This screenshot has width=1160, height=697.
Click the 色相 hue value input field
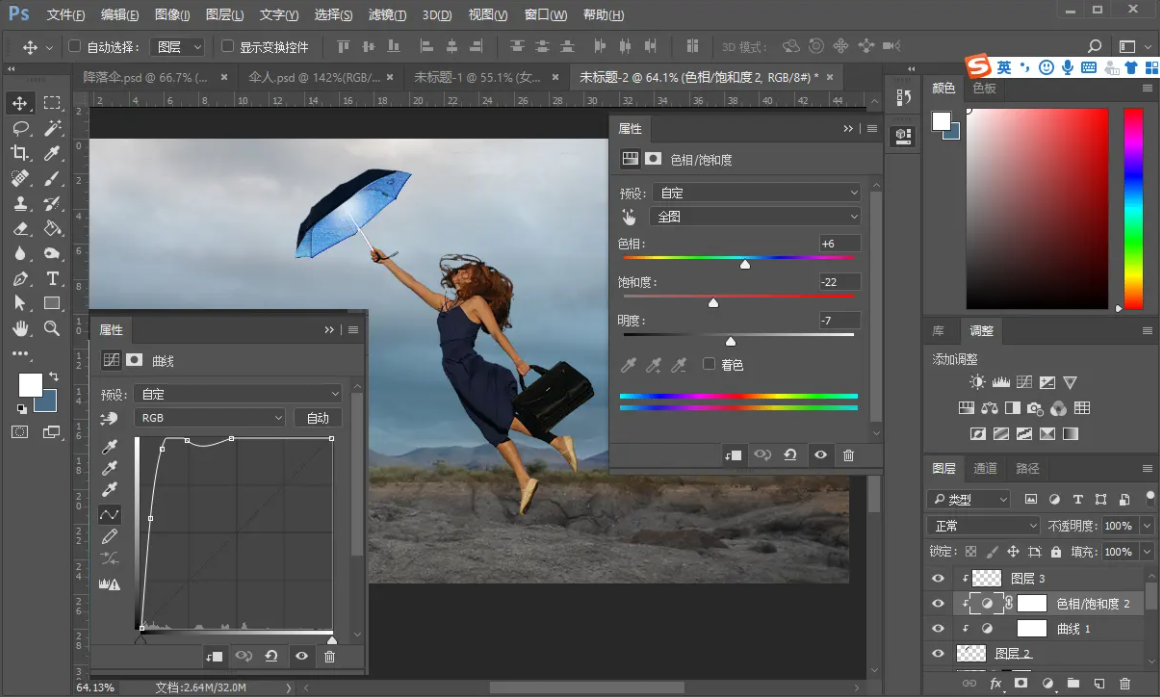point(838,244)
